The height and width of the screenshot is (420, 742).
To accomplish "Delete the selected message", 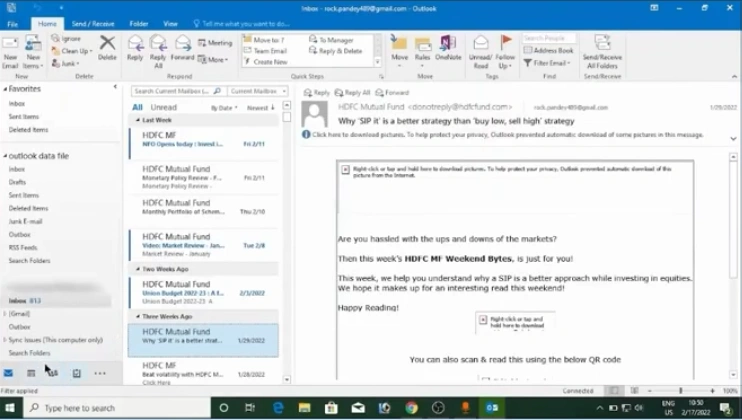I will pyautogui.click(x=107, y=48).
